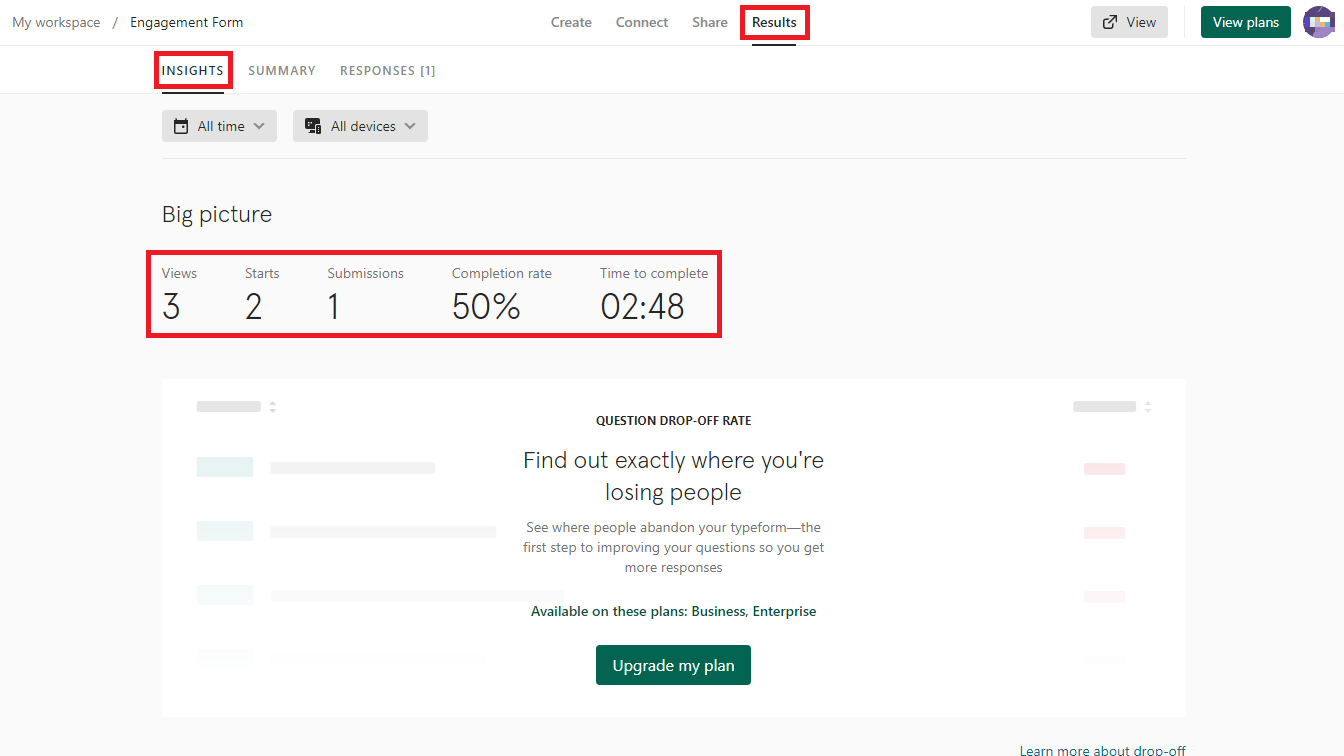Expand the All time dropdown chevron
The width and height of the screenshot is (1344, 756).
[x=259, y=126]
